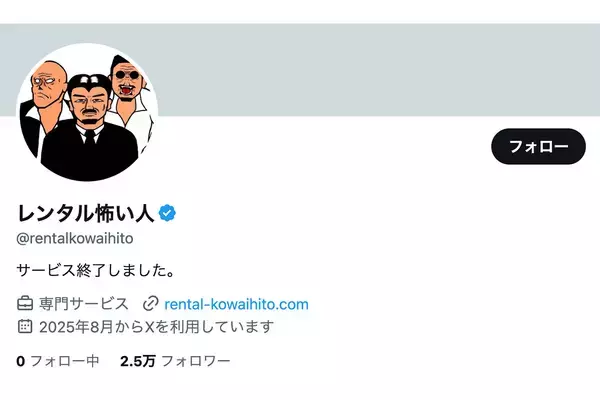Click the calendar icon beside join date
This screenshot has height=400, width=600.
[25, 326]
